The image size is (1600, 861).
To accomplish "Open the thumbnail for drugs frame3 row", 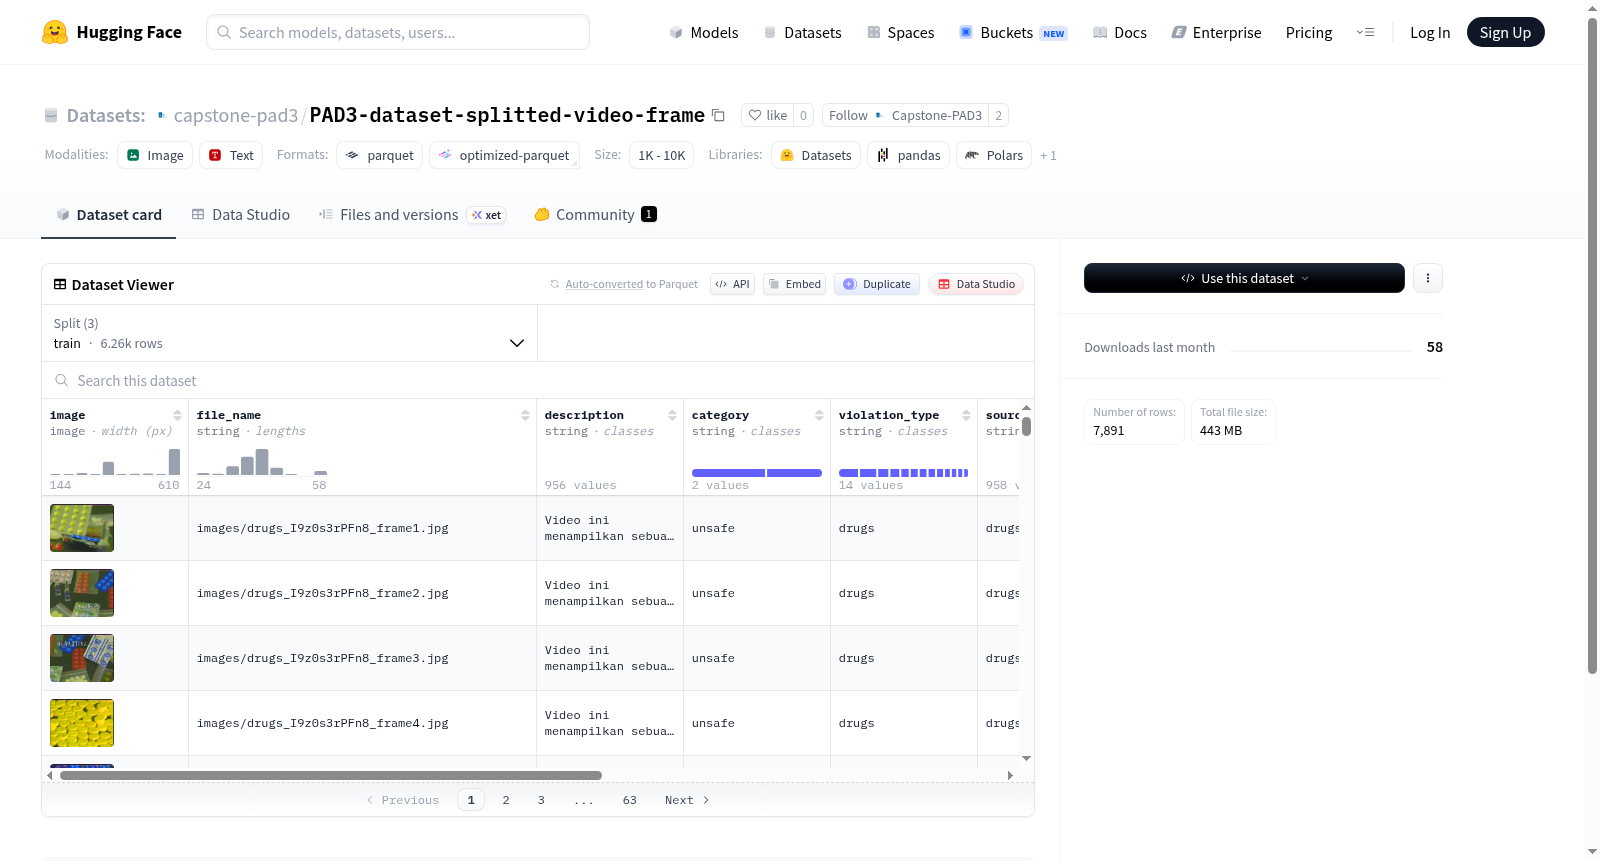I will coord(82,658).
